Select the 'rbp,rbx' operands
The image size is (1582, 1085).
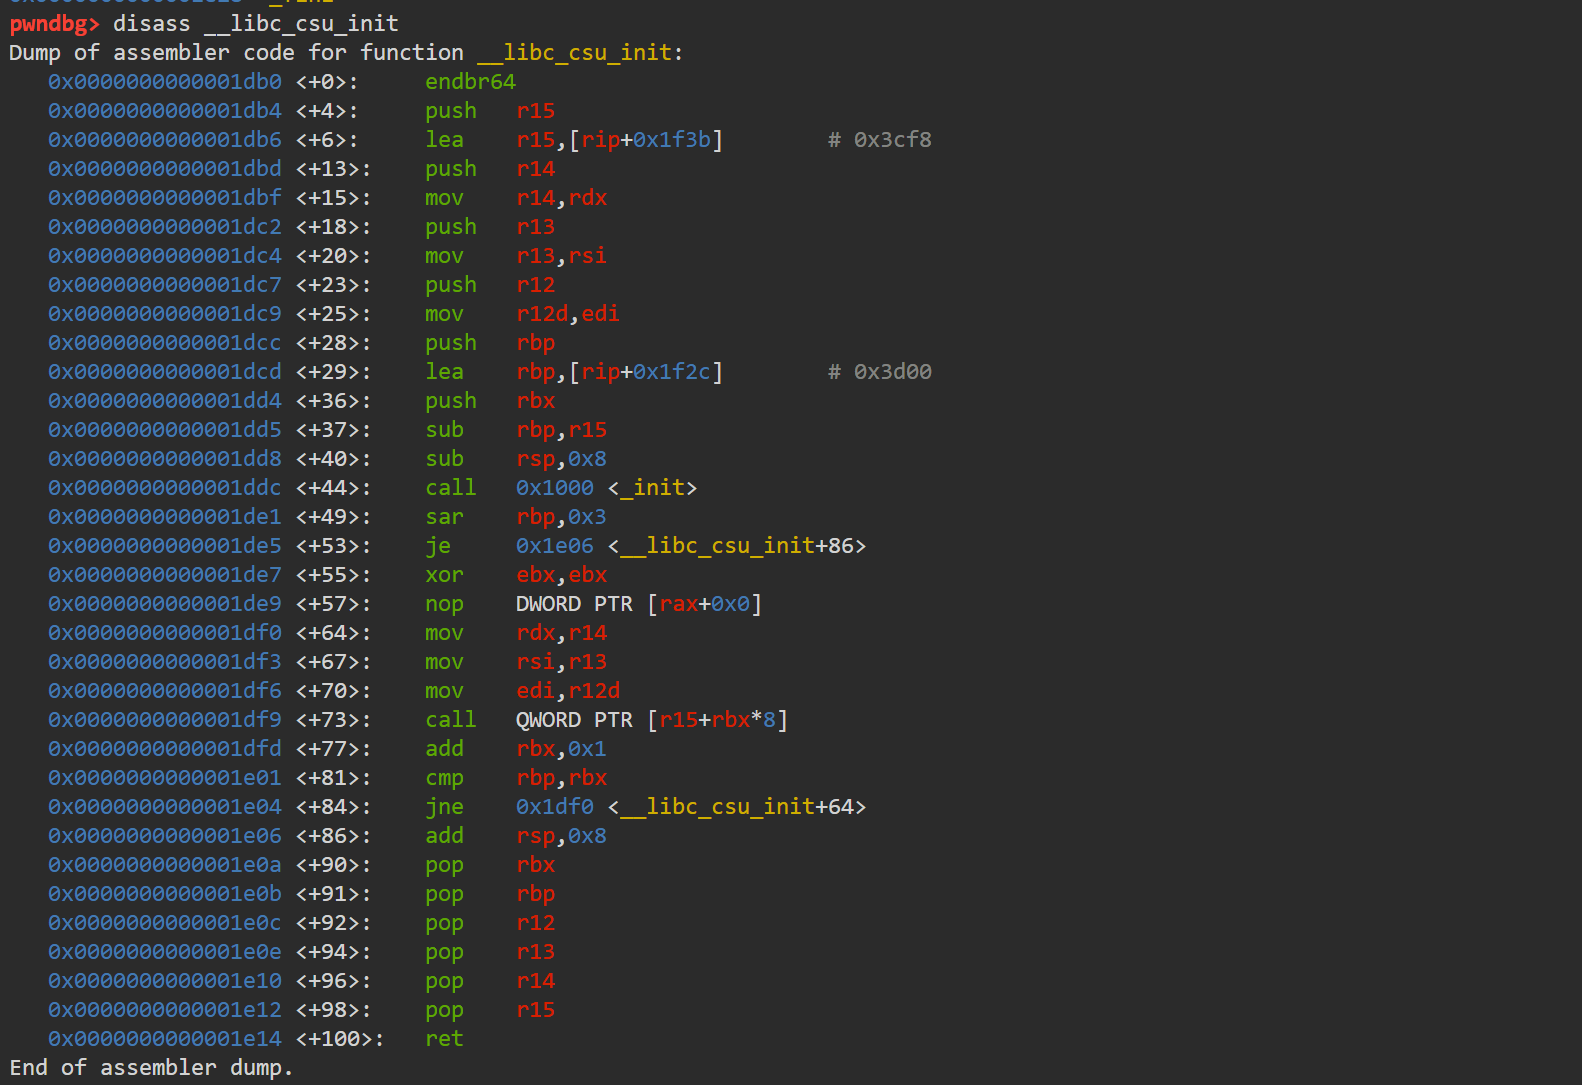562,777
